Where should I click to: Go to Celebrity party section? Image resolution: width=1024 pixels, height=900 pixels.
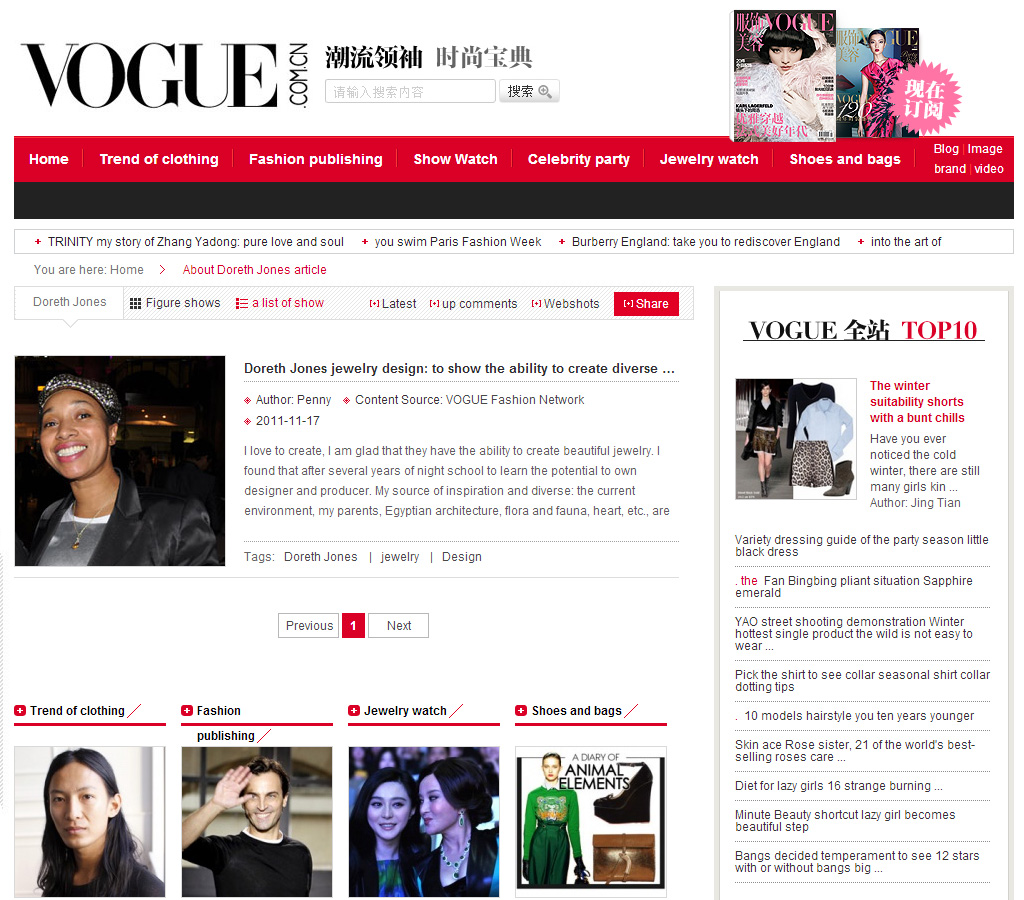coord(579,159)
